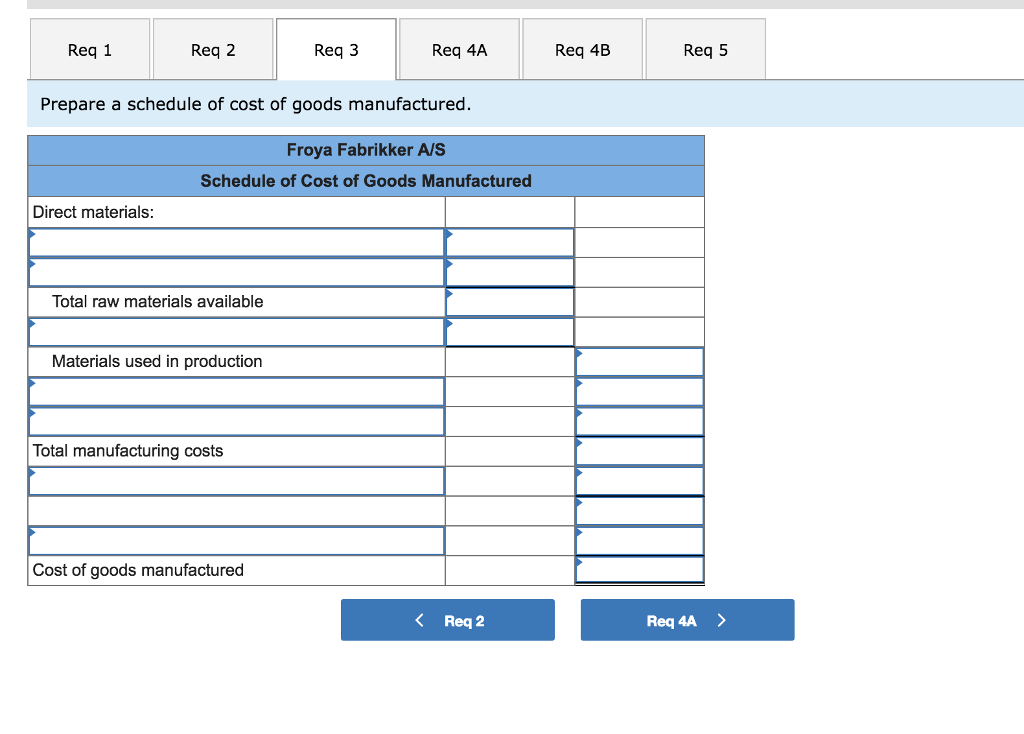Click the instruction text Prepare a schedule of cost

tap(255, 104)
